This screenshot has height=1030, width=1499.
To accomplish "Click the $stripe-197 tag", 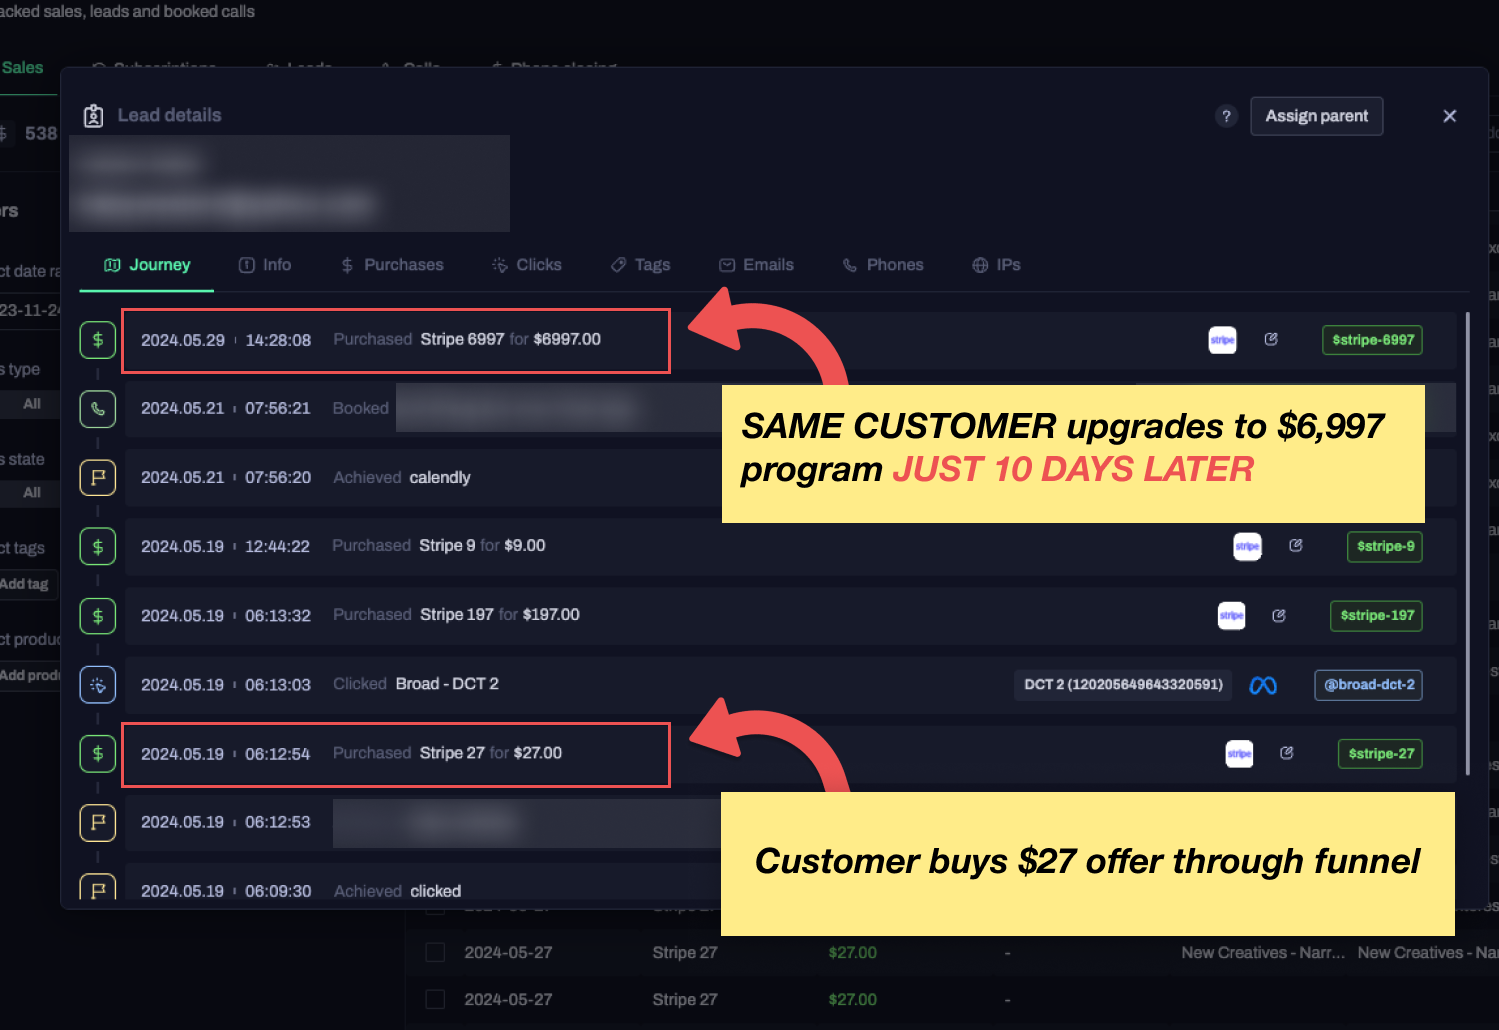I will coord(1376,616).
